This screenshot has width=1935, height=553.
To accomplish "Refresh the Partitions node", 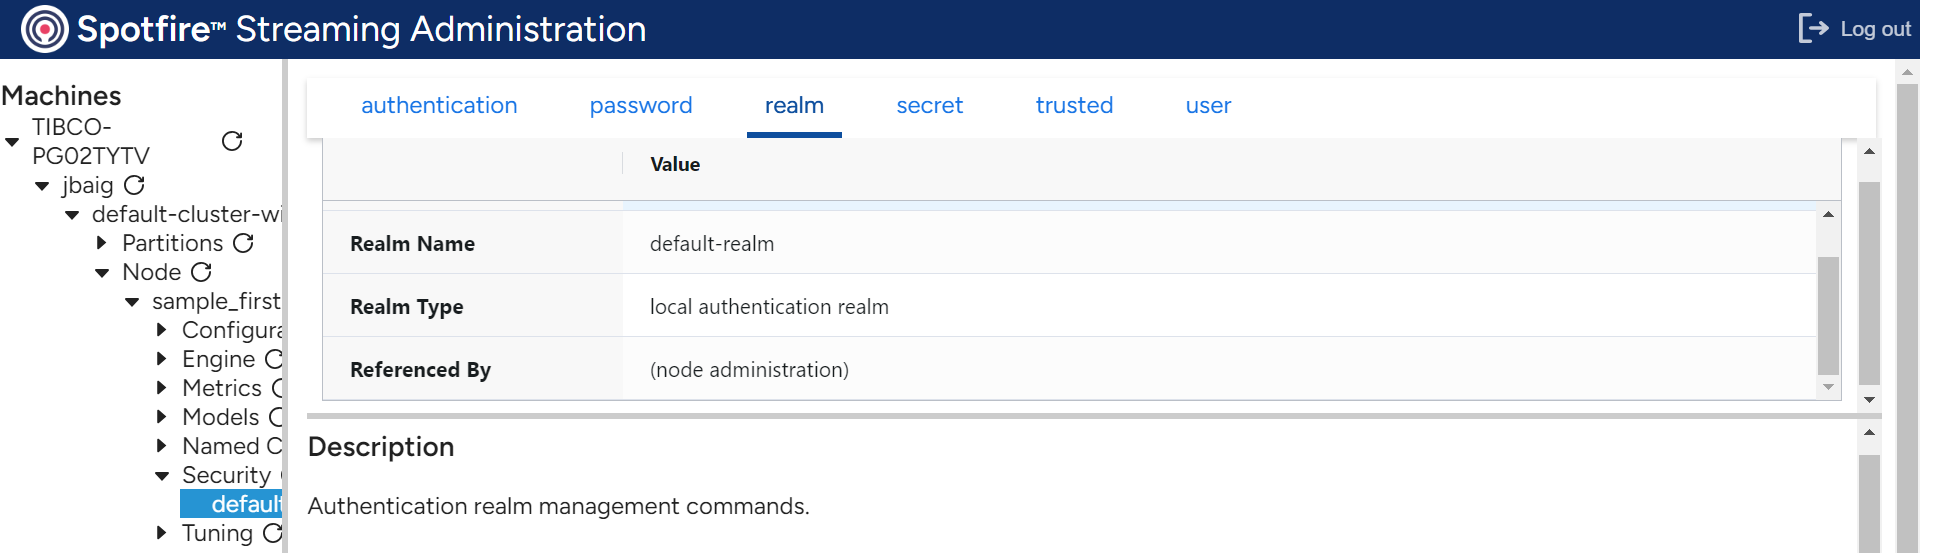I will point(243,243).
